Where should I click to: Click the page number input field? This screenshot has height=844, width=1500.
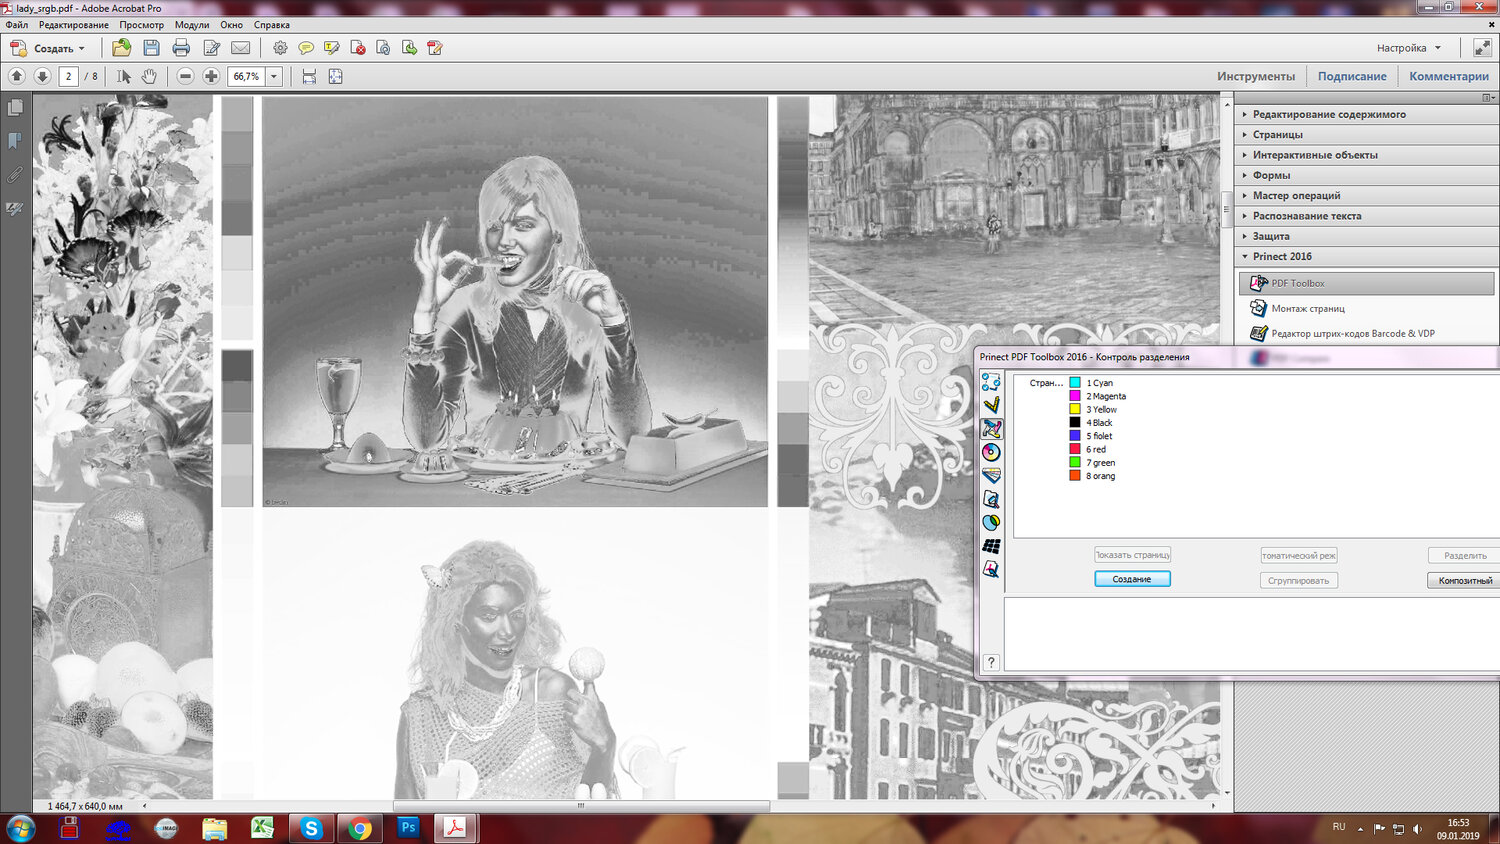coord(68,76)
